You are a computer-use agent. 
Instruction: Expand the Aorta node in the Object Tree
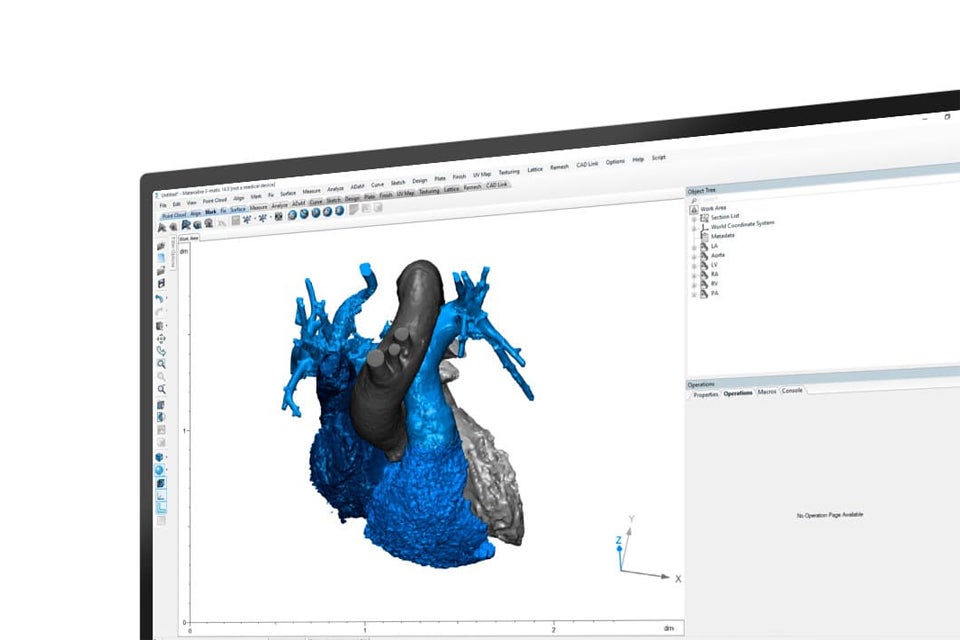click(695, 255)
